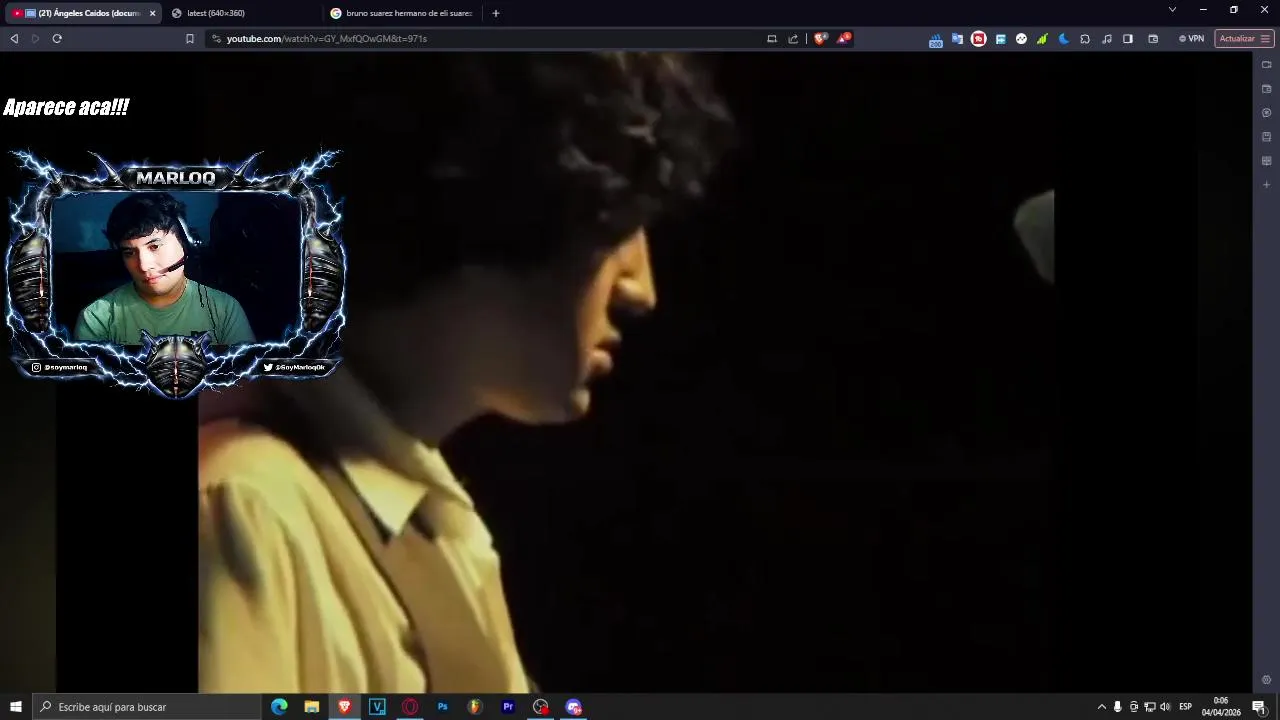Open the media control music-note icon

tap(1106, 39)
